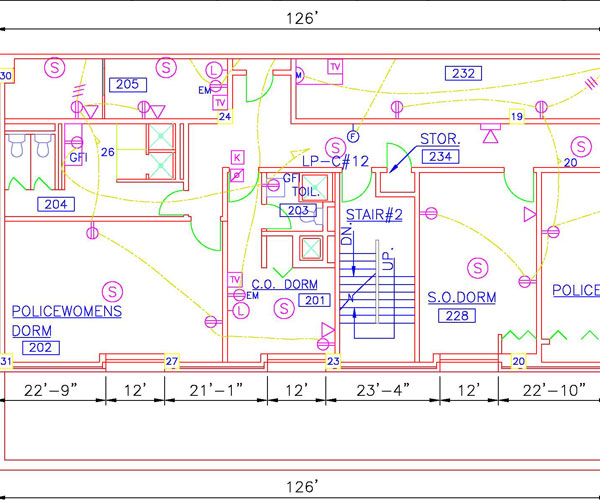
Task: Click the 22'-9" dimension text
Action: click(x=51, y=391)
